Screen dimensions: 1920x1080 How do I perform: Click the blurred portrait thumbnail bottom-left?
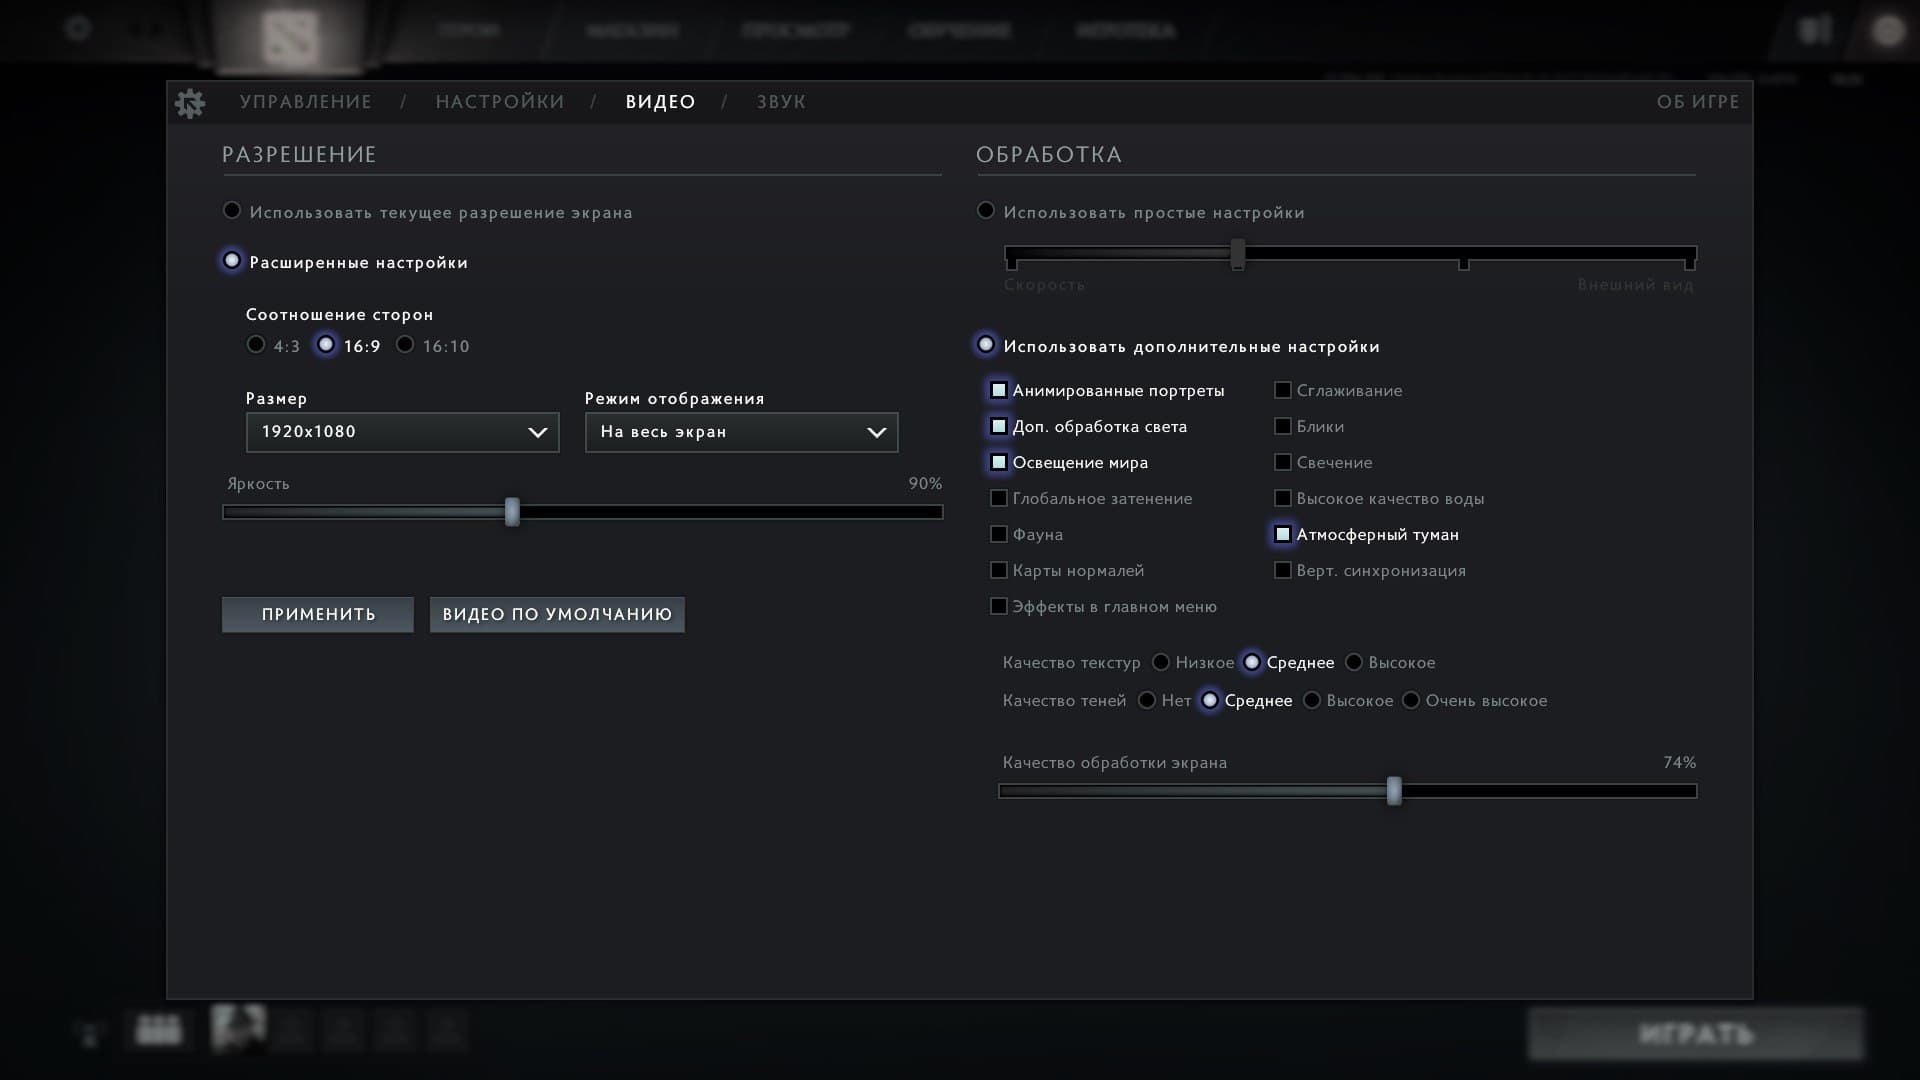[238, 1028]
